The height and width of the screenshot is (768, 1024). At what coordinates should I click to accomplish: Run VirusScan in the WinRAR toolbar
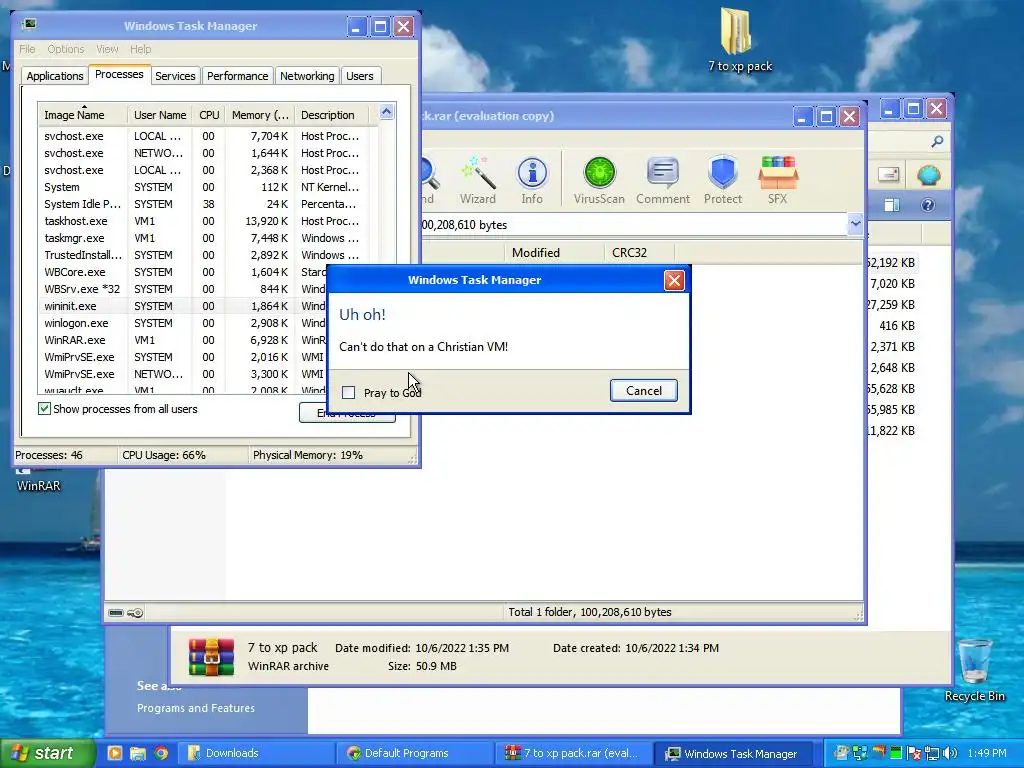(x=599, y=180)
